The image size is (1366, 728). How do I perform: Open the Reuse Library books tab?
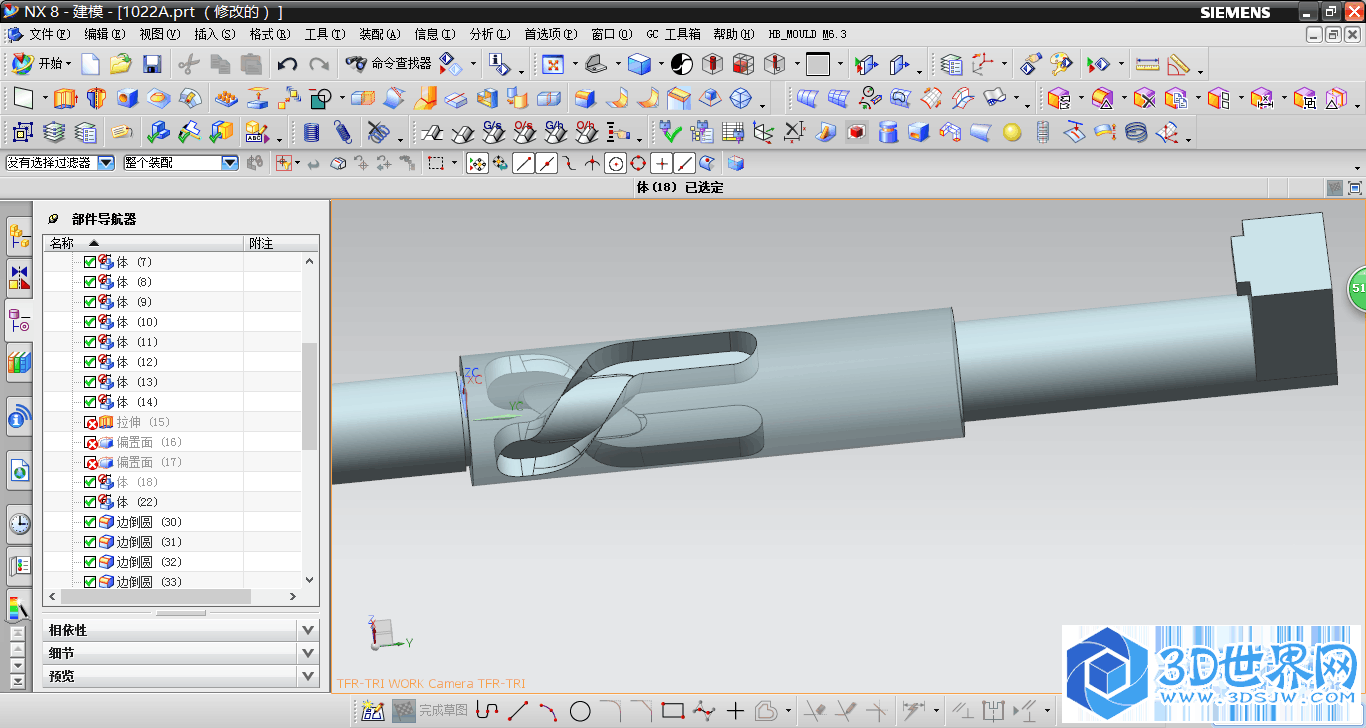coord(19,362)
